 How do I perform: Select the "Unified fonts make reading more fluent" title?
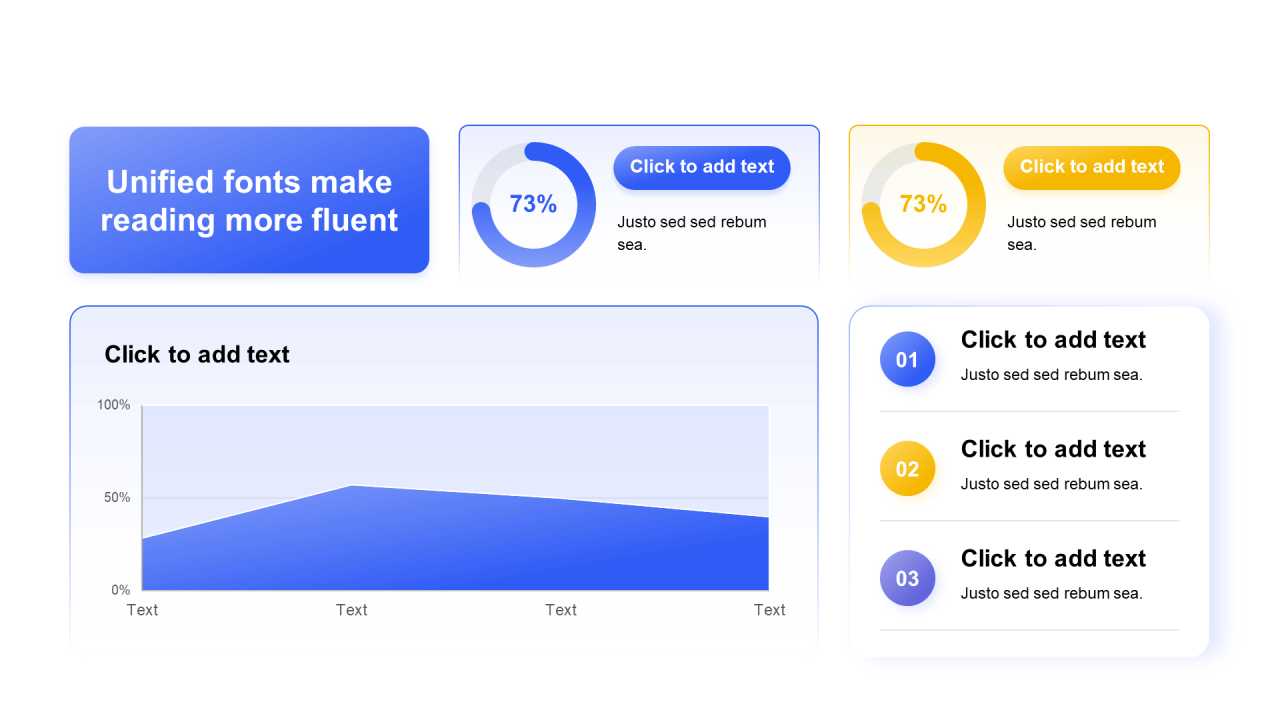click(x=249, y=200)
